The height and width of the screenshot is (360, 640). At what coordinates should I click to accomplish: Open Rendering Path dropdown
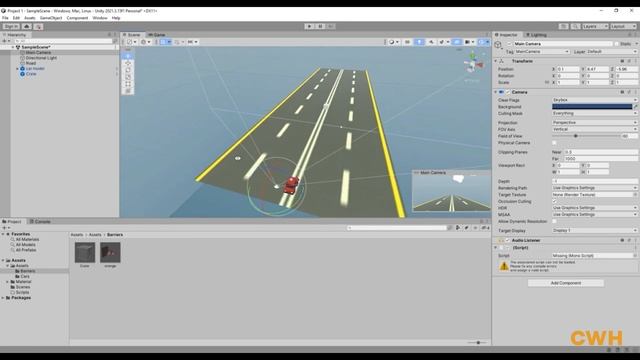594,188
